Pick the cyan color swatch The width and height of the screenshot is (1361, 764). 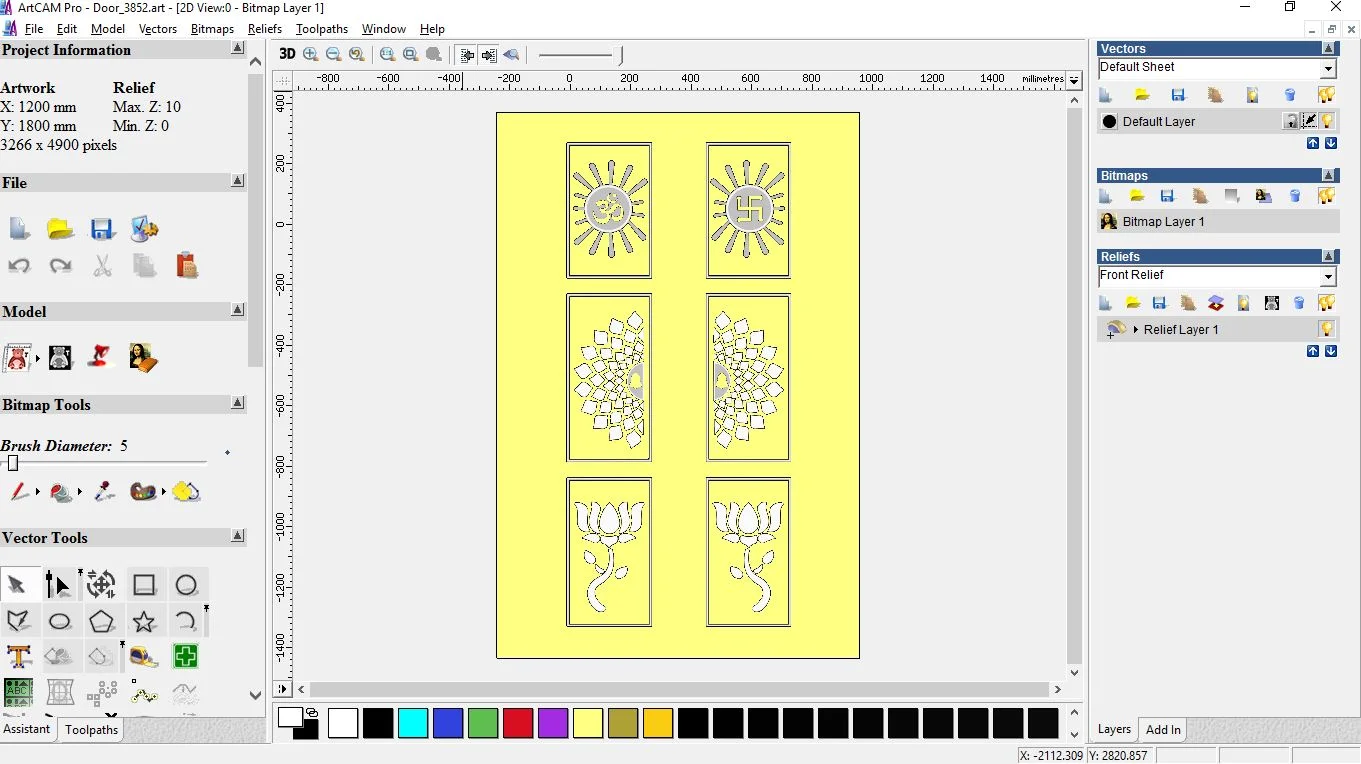pos(413,723)
